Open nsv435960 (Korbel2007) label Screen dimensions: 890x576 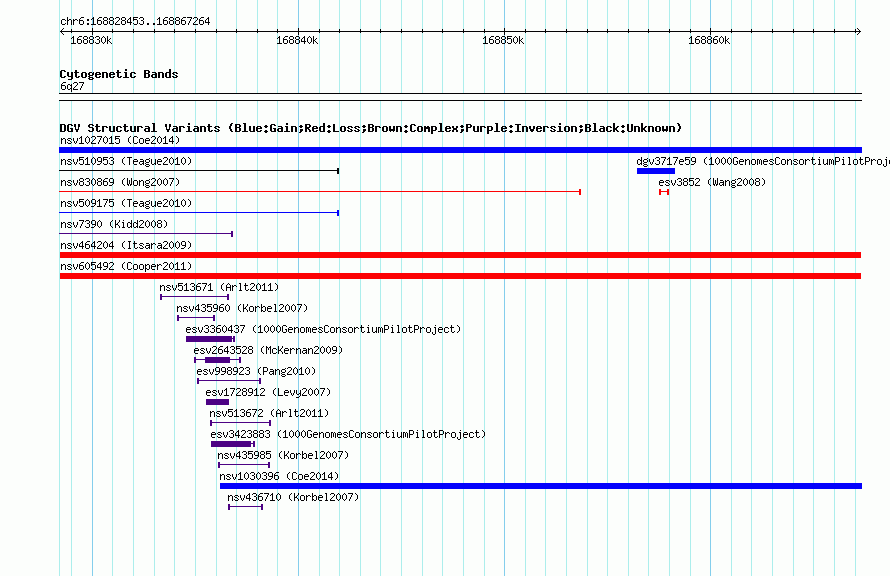click(x=242, y=308)
